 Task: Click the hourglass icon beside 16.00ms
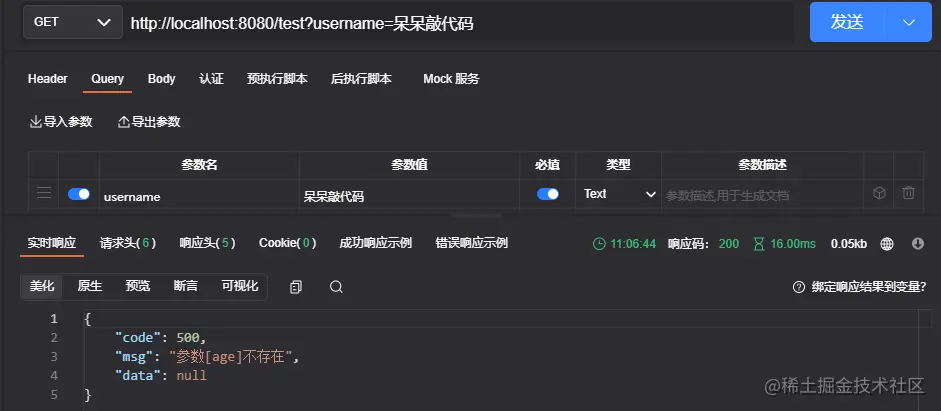point(759,244)
